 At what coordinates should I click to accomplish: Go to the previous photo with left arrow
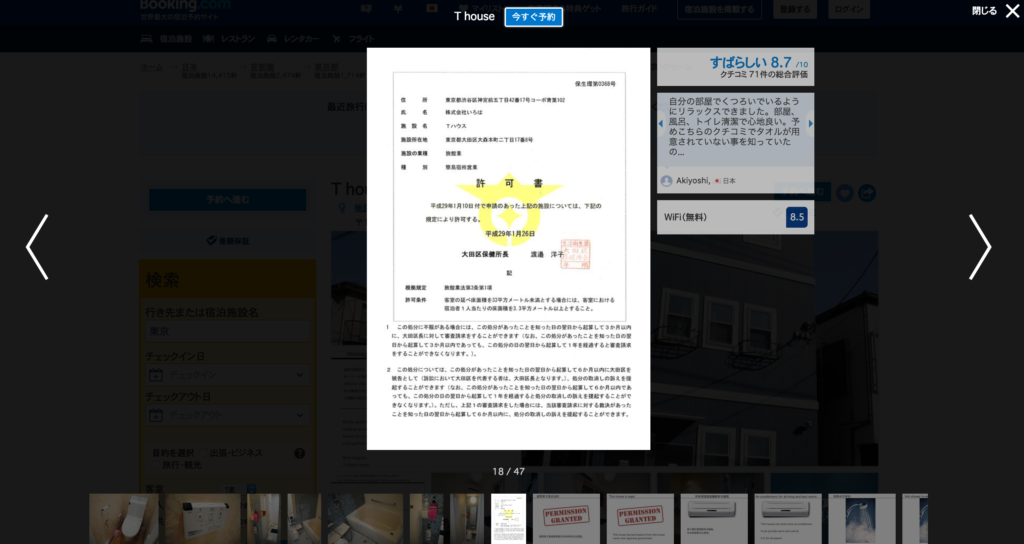click(x=37, y=247)
